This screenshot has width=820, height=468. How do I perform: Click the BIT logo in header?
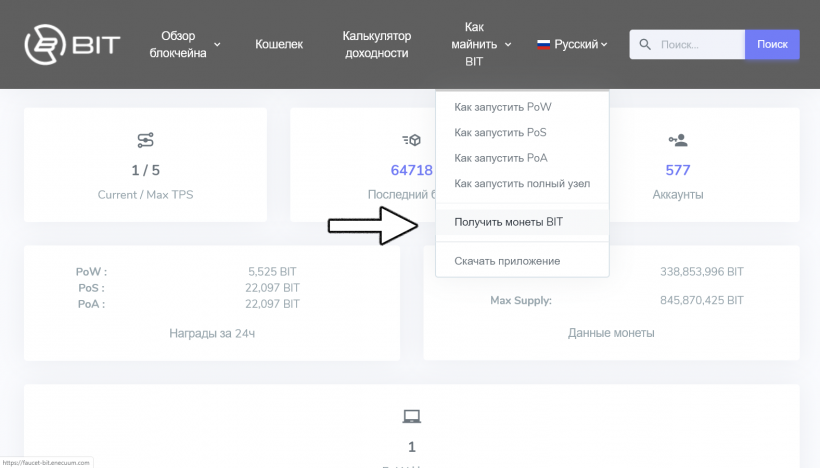[x=72, y=44]
